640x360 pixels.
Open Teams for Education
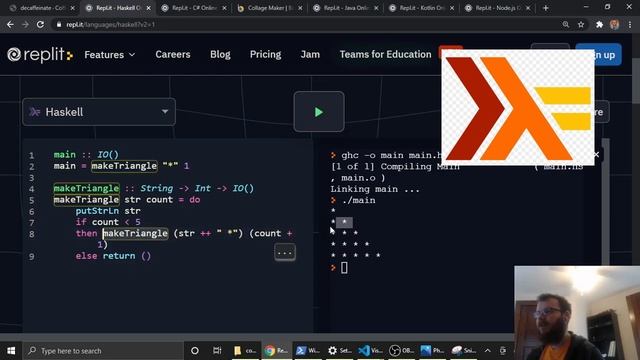(385, 54)
